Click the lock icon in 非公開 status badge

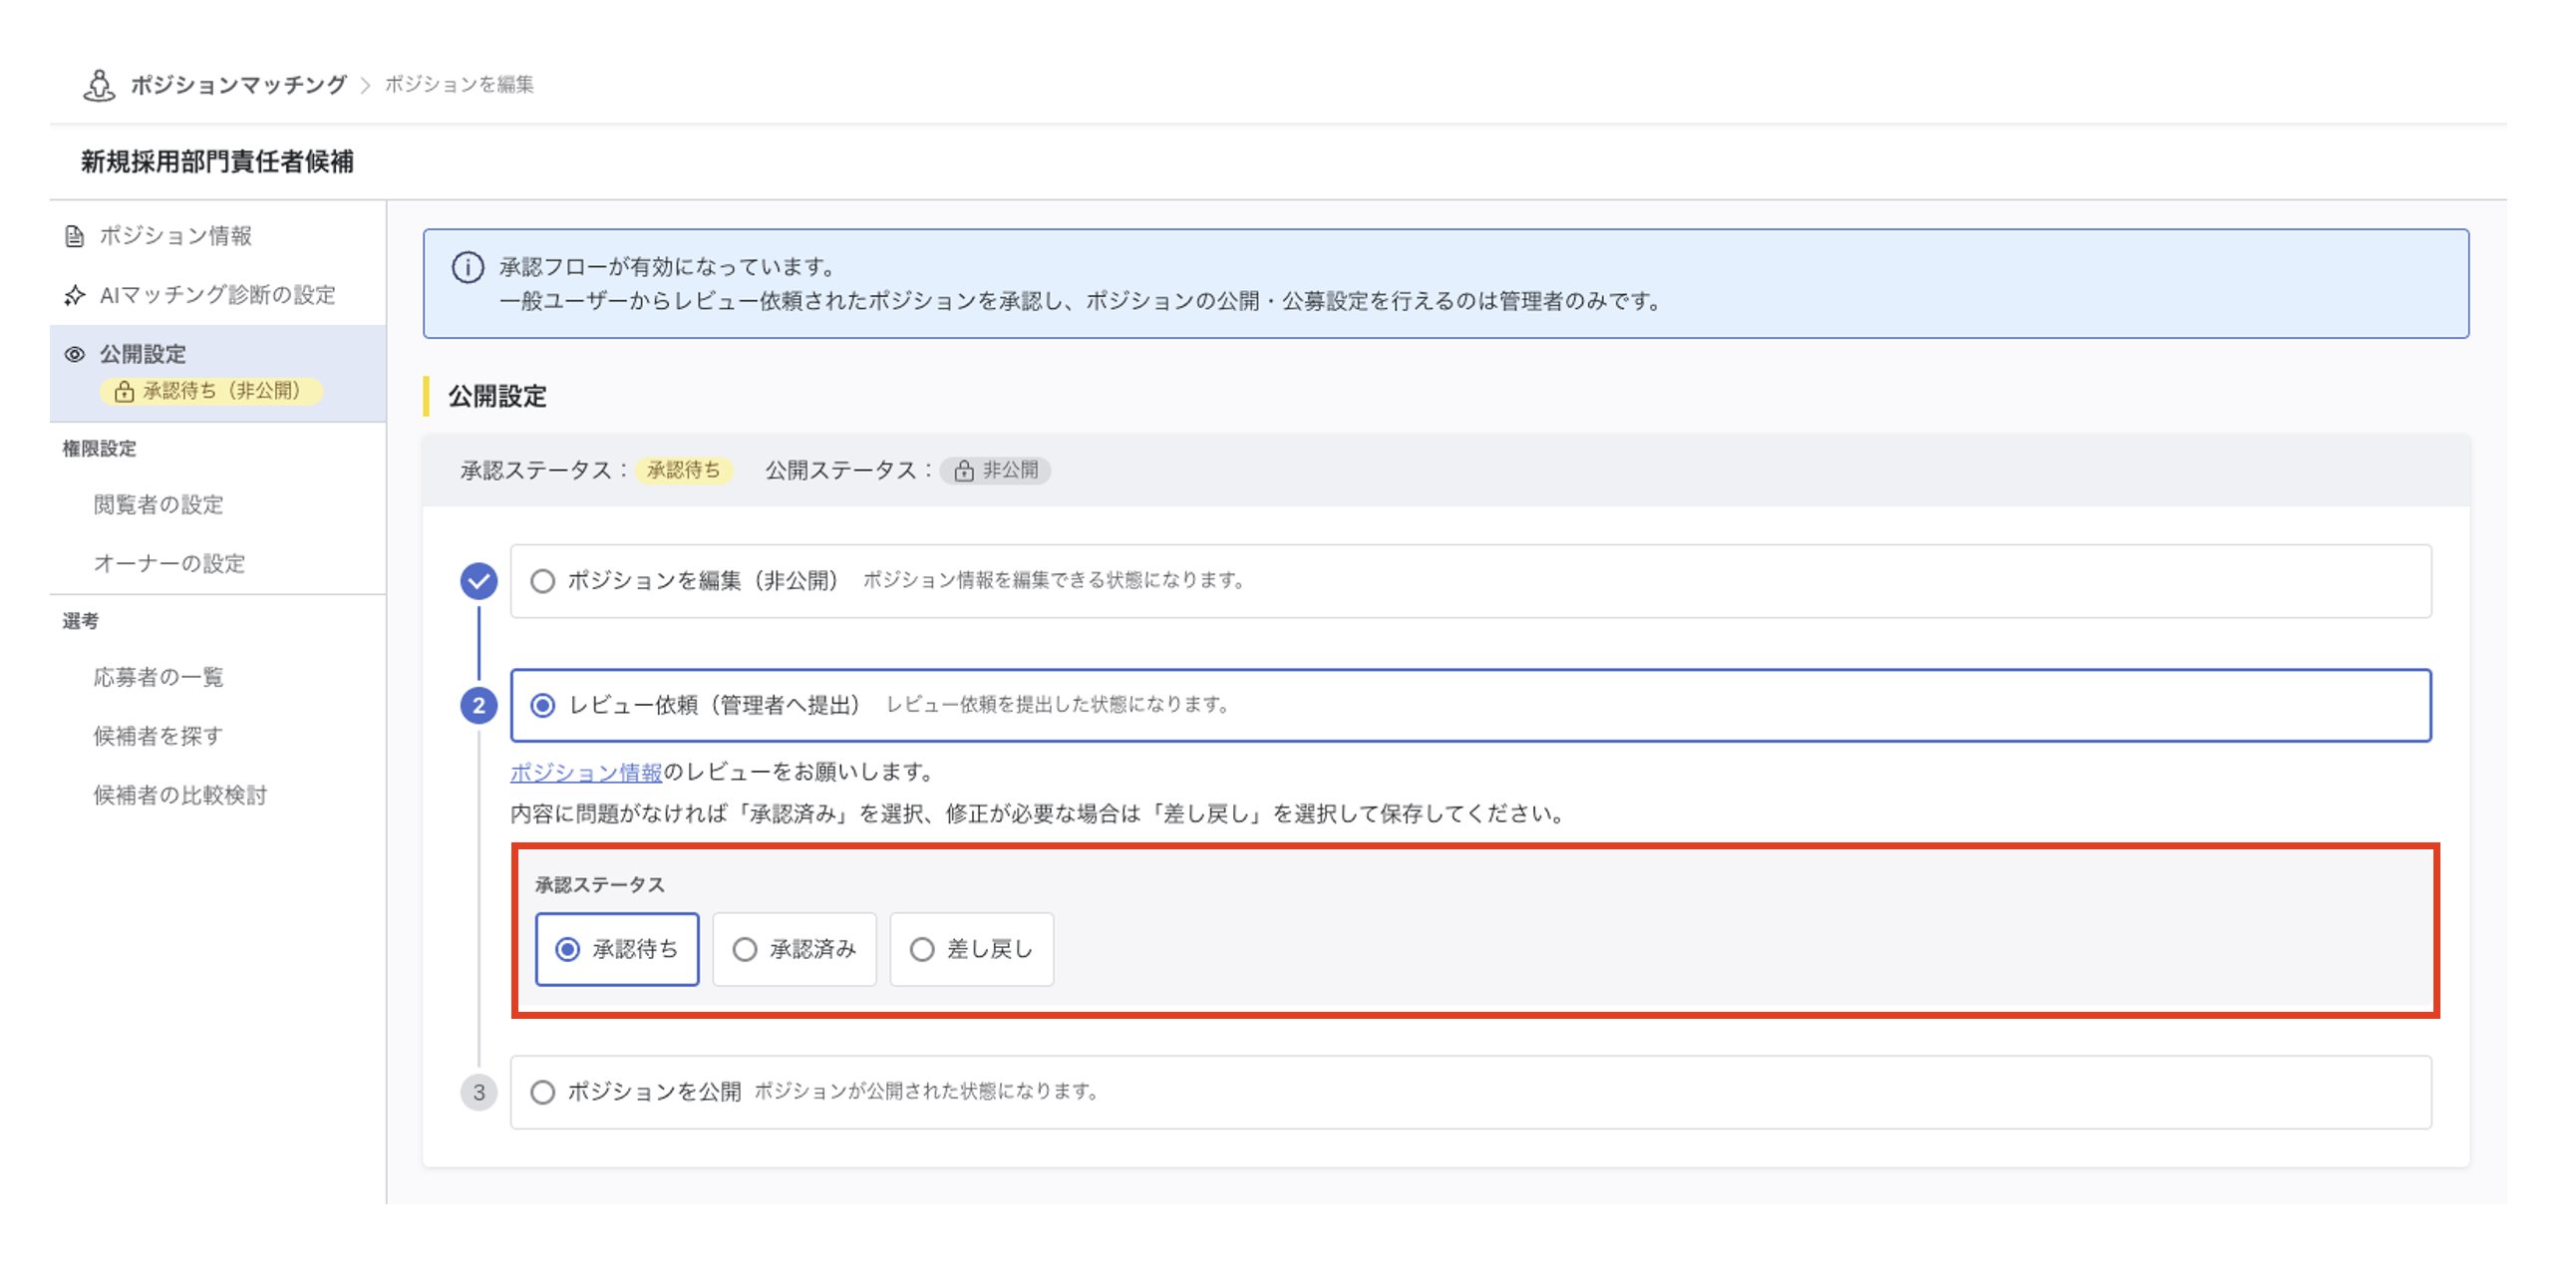pos(963,471)
